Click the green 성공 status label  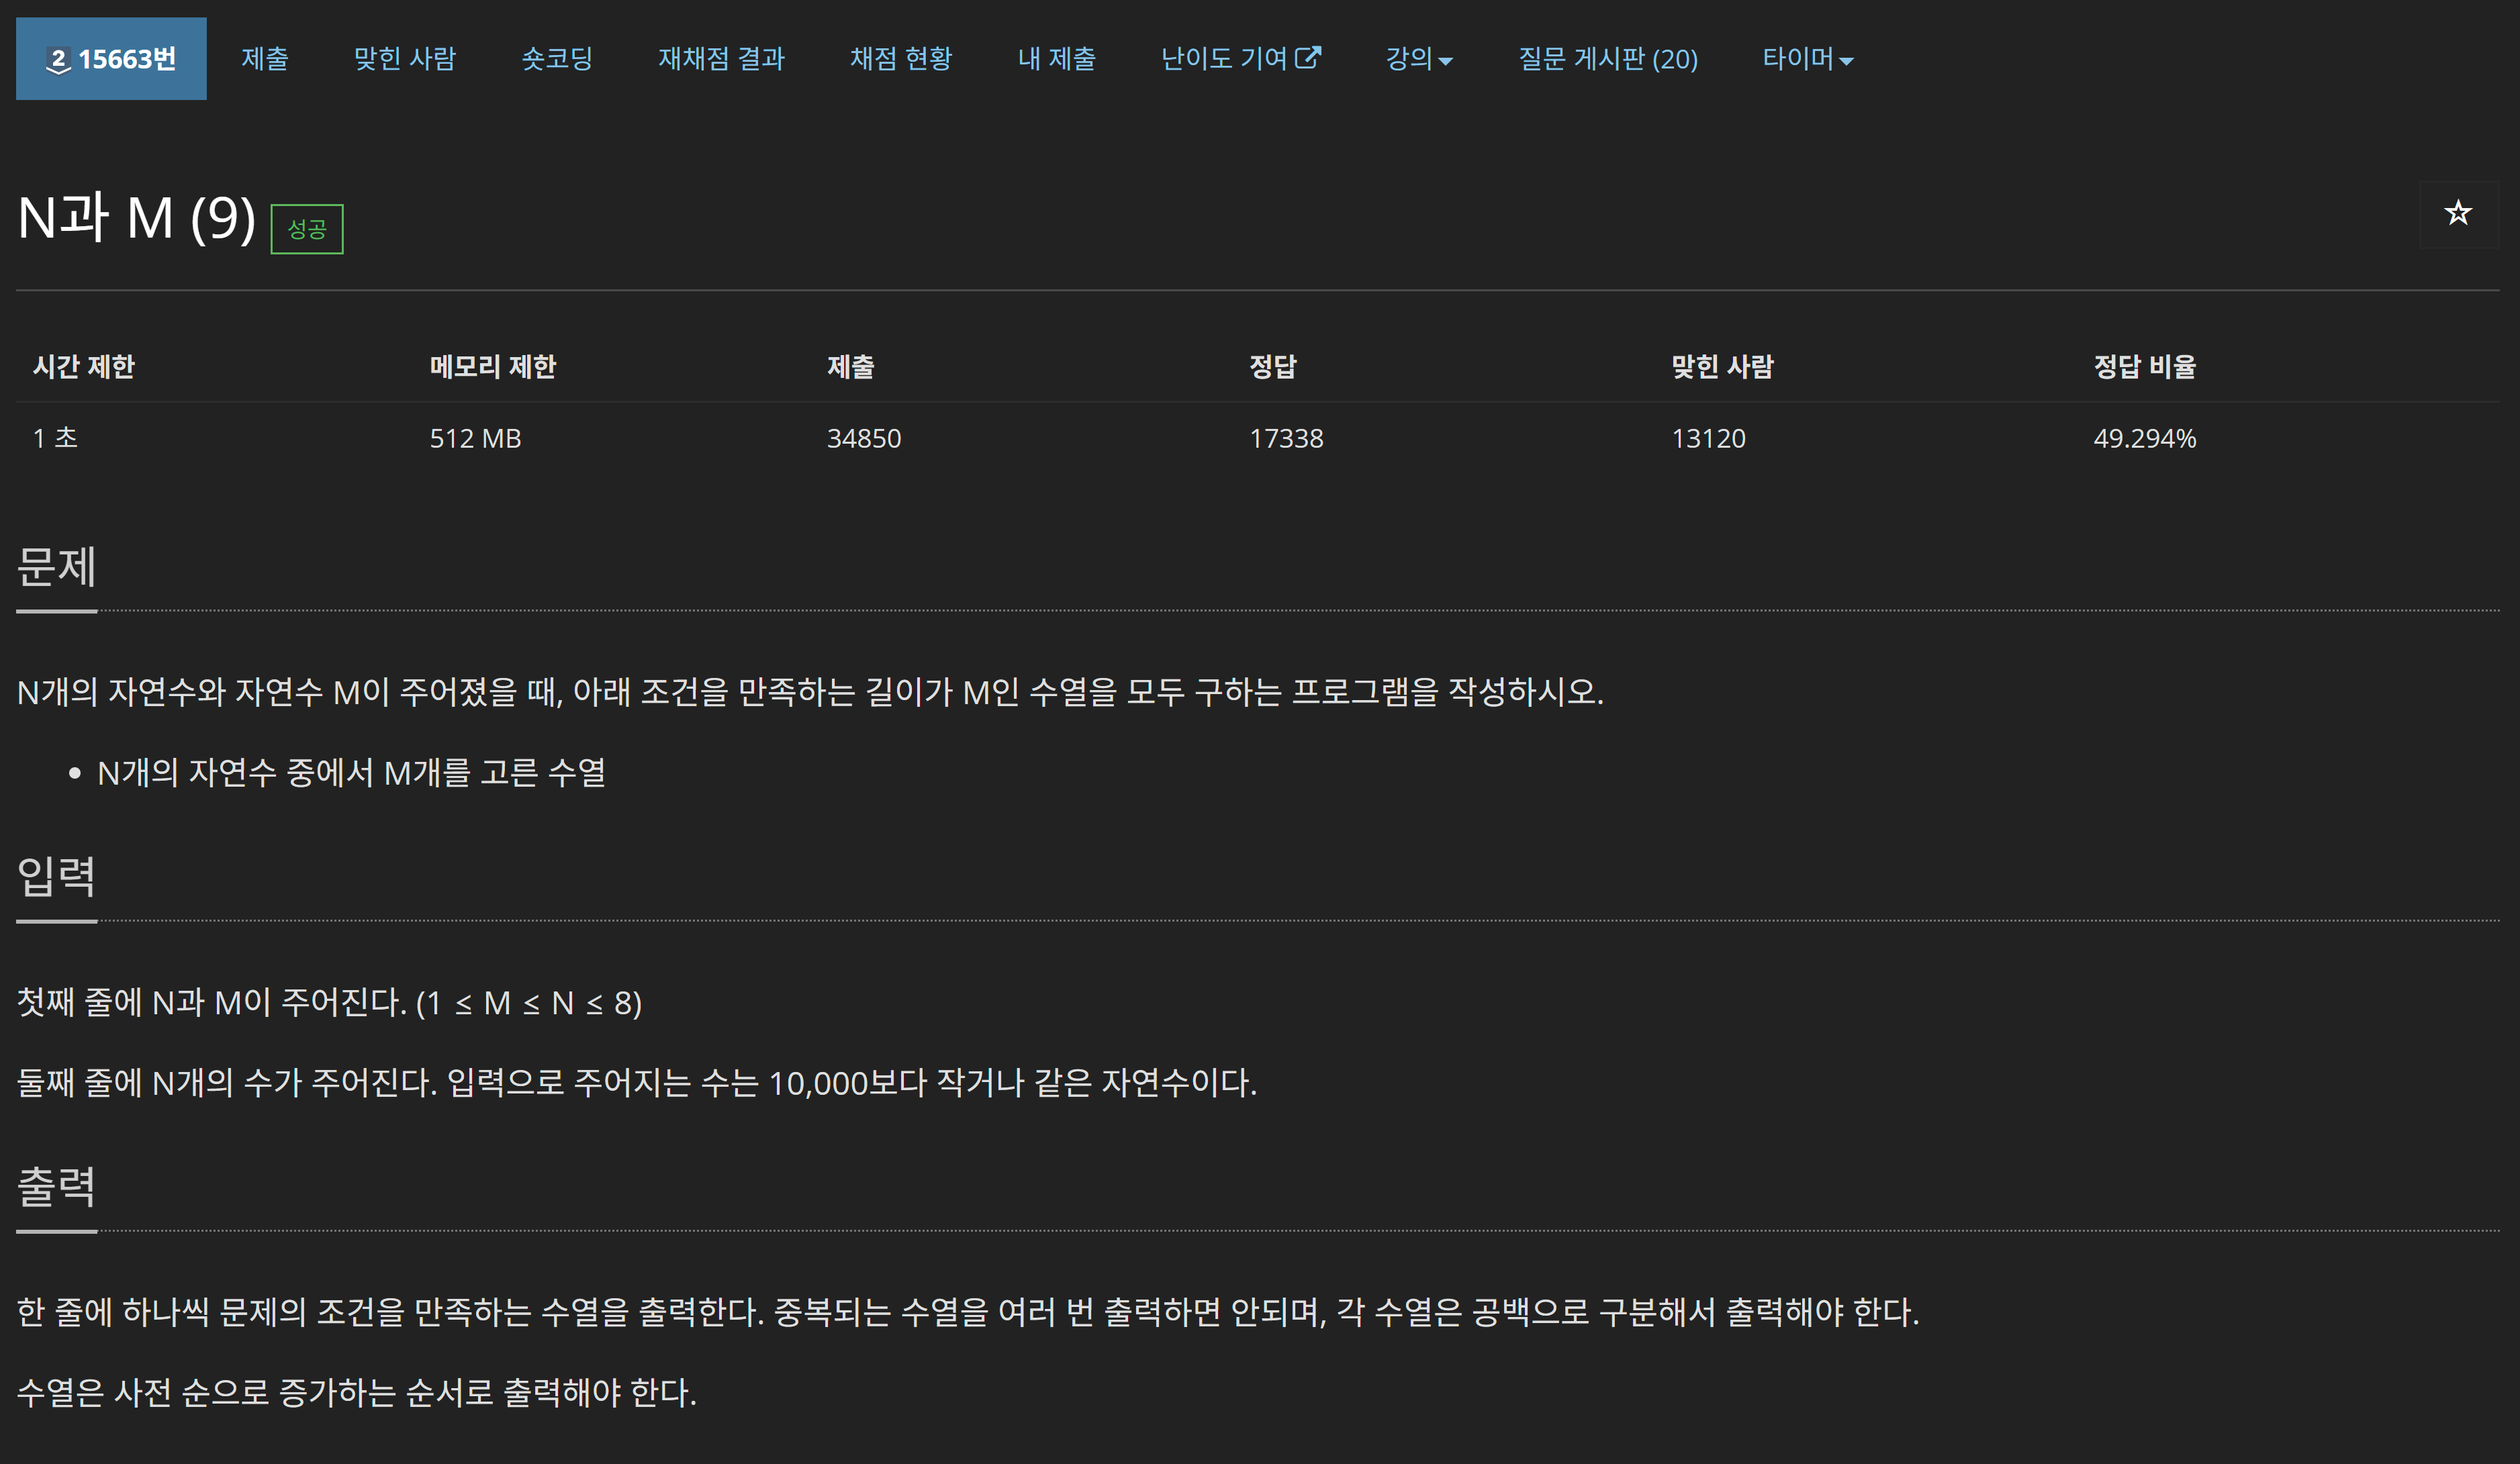click(307, 229)
